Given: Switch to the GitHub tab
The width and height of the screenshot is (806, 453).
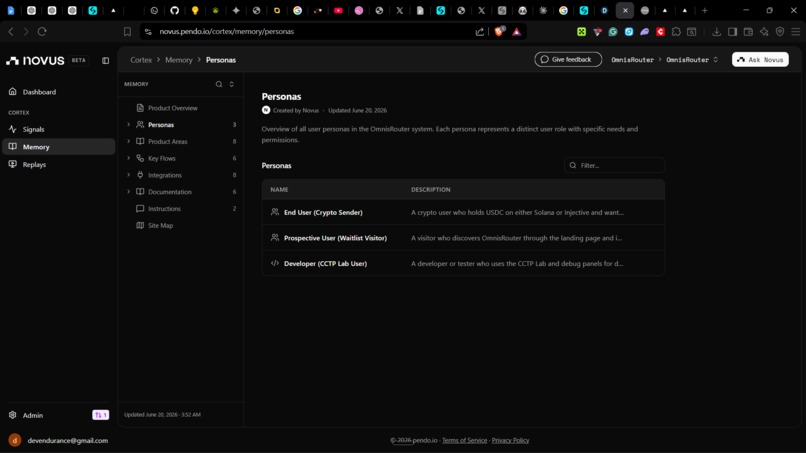Looking at the screenshot, I should [x=174, y=10].
